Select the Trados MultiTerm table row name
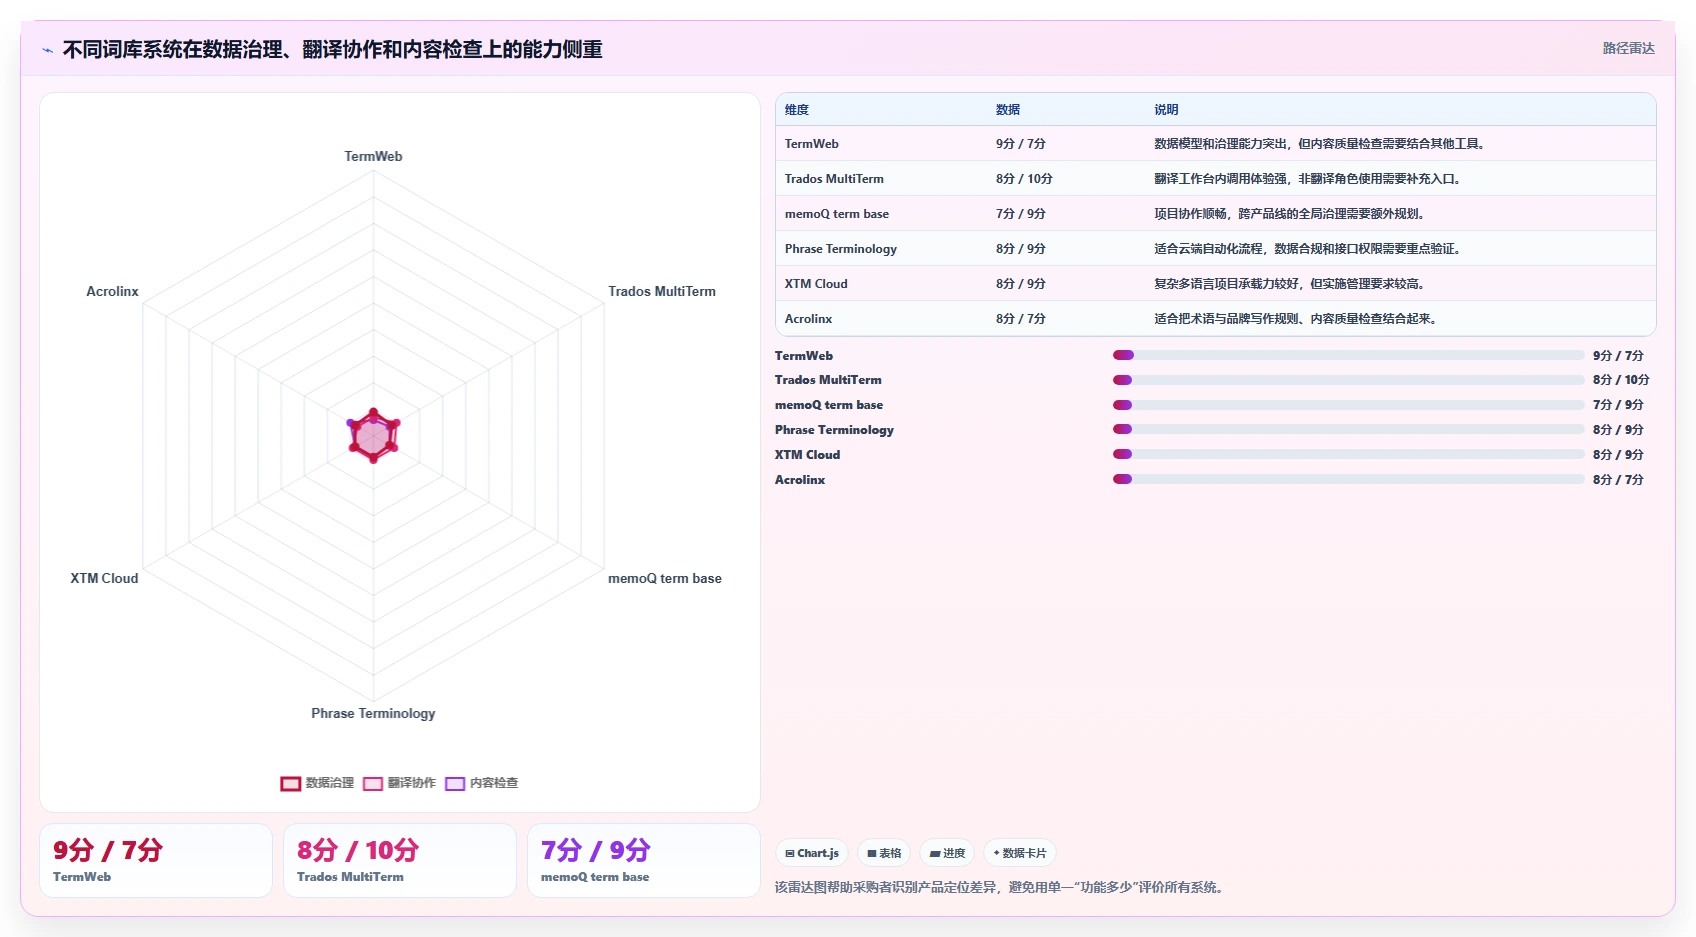 coord(834,179)
